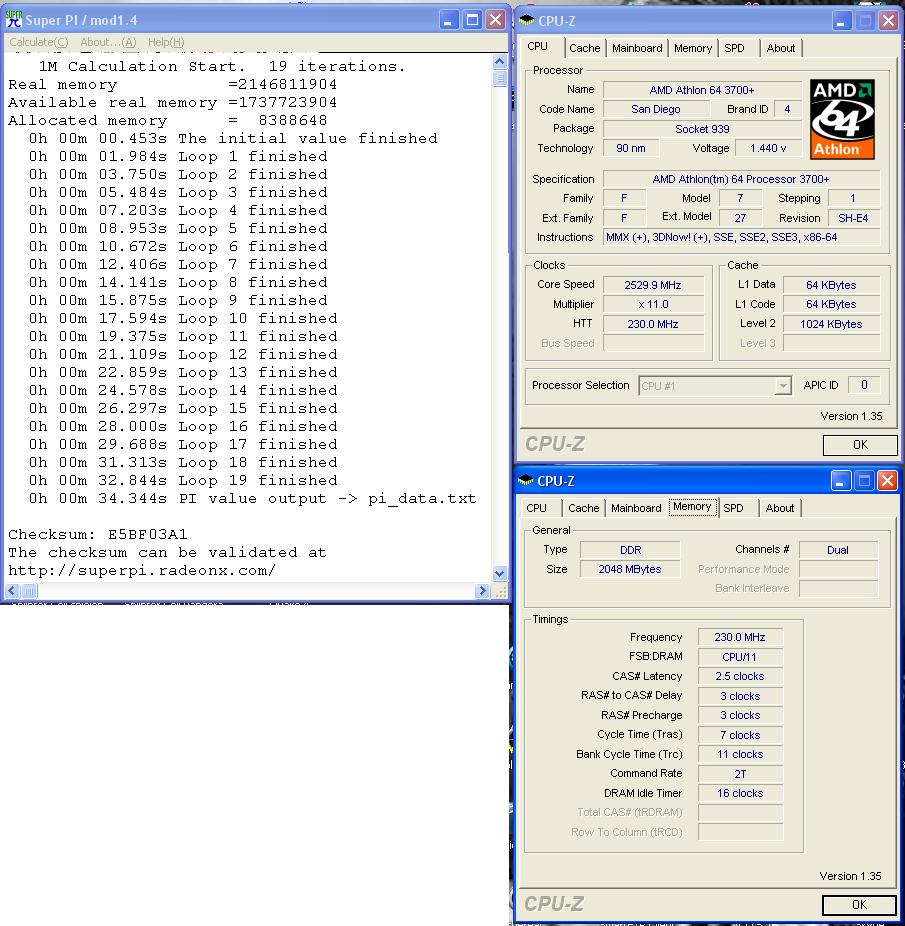The image size is (905, 926).
Task: Close the top CPU-Z window
Action: pos(888,21)
